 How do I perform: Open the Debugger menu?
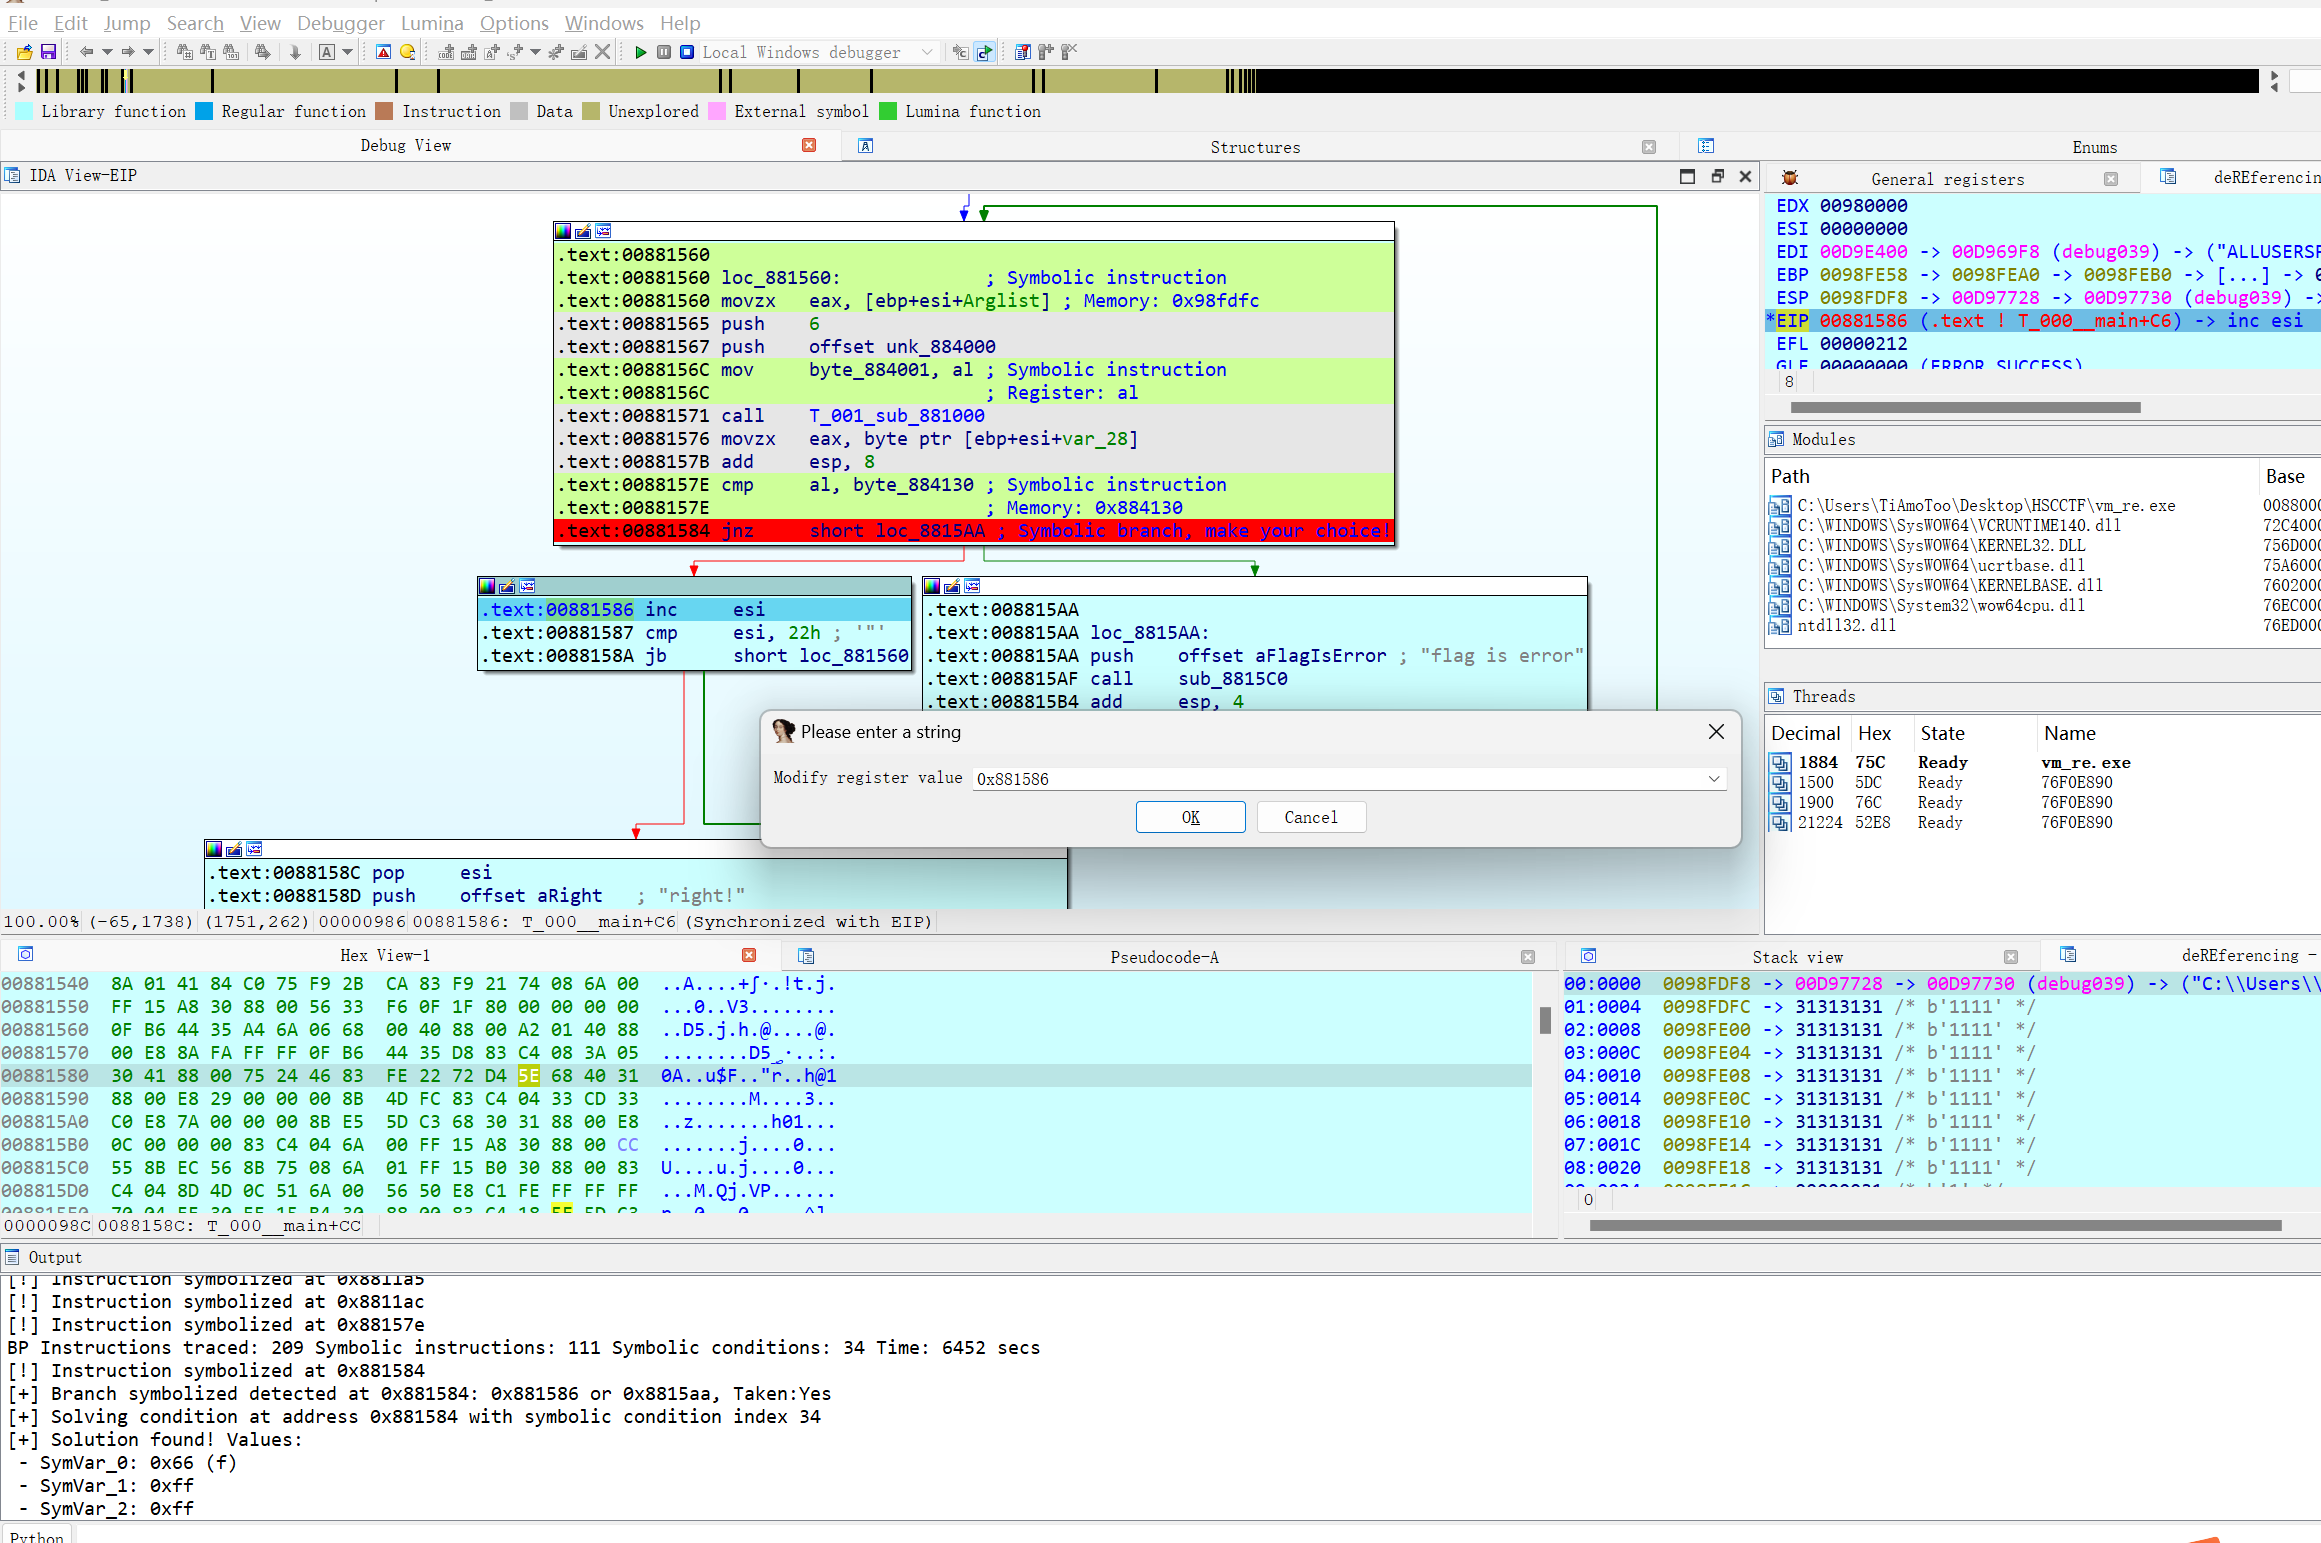click(x=341, y=23)
